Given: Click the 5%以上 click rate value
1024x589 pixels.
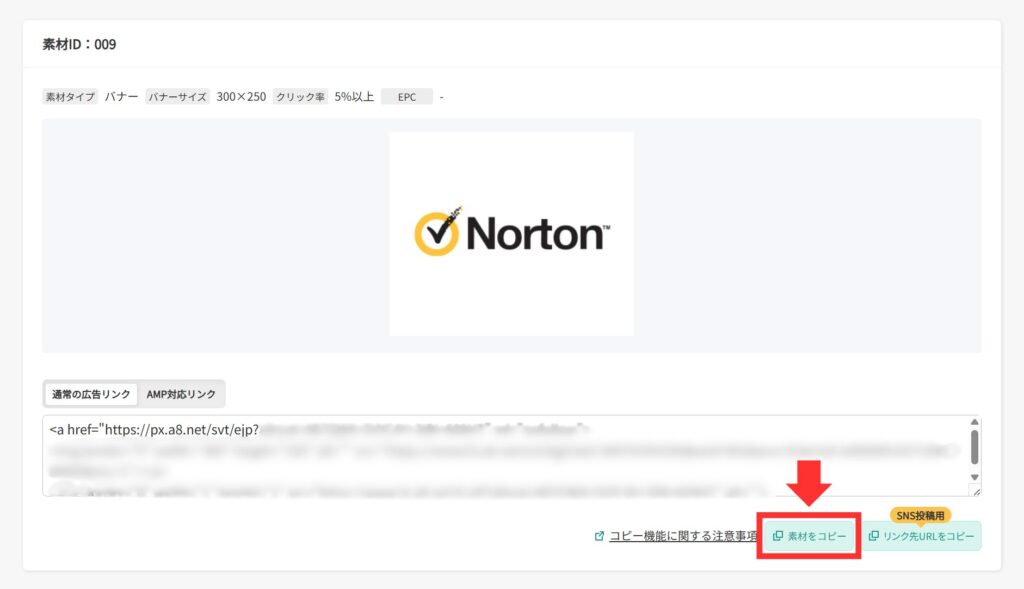Looking at the screenshot, I should [354, 97].
